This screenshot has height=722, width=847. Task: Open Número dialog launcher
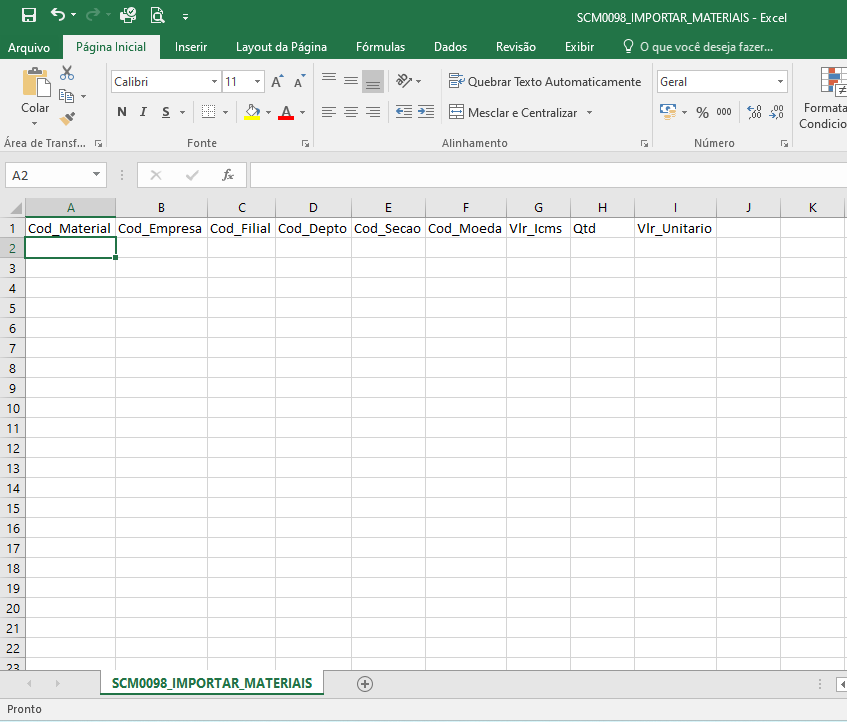point(784,144)
